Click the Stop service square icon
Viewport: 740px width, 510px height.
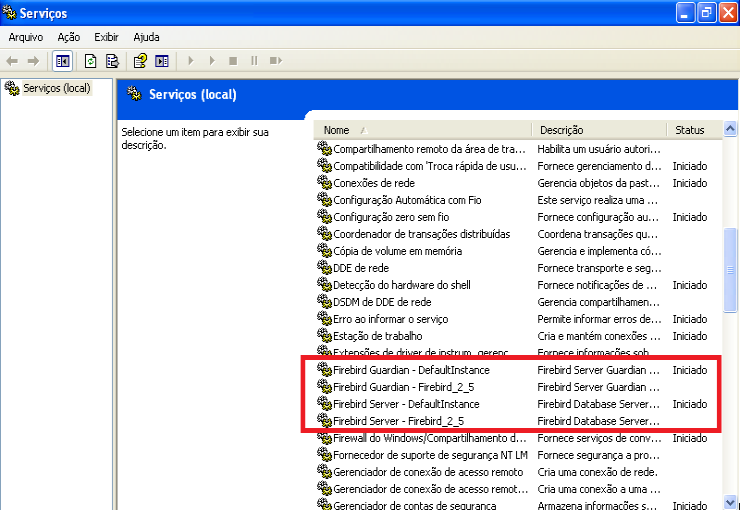pos(233,61)
